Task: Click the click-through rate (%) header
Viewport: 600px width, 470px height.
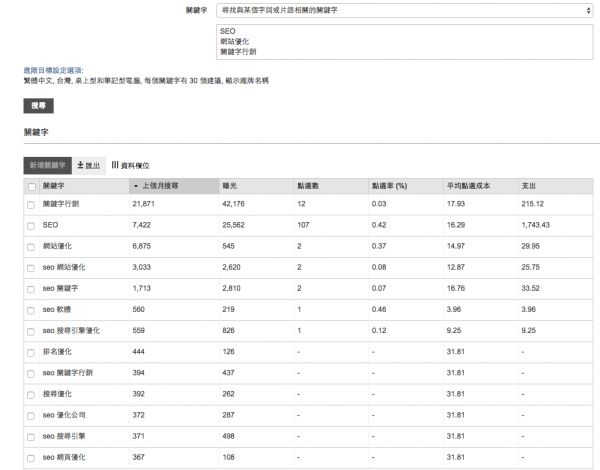Action: click(406, 186)
